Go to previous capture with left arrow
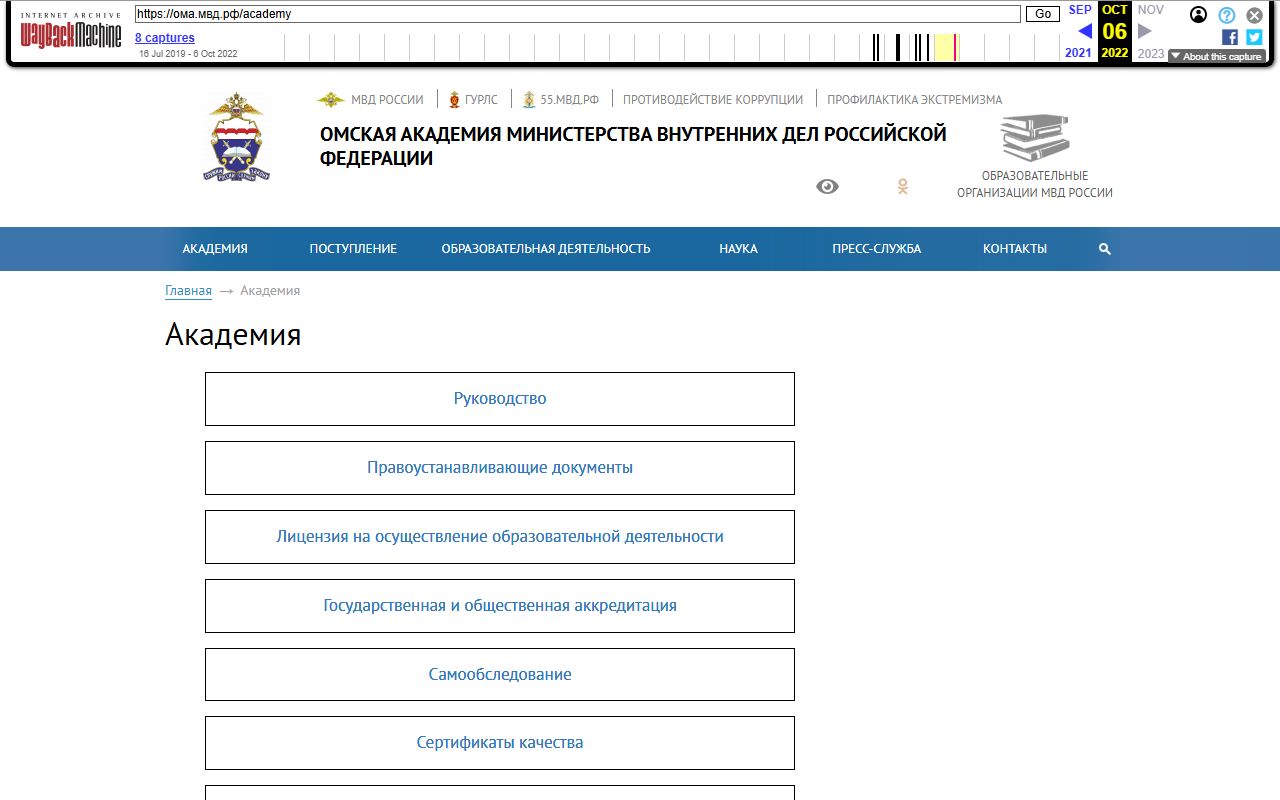 (x=1084, y=31)
